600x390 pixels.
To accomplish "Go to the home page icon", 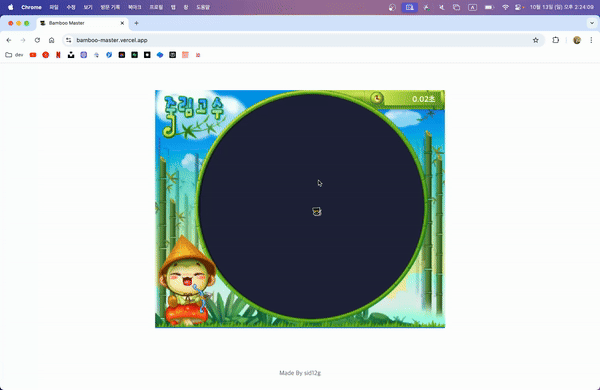I will 52,40.
